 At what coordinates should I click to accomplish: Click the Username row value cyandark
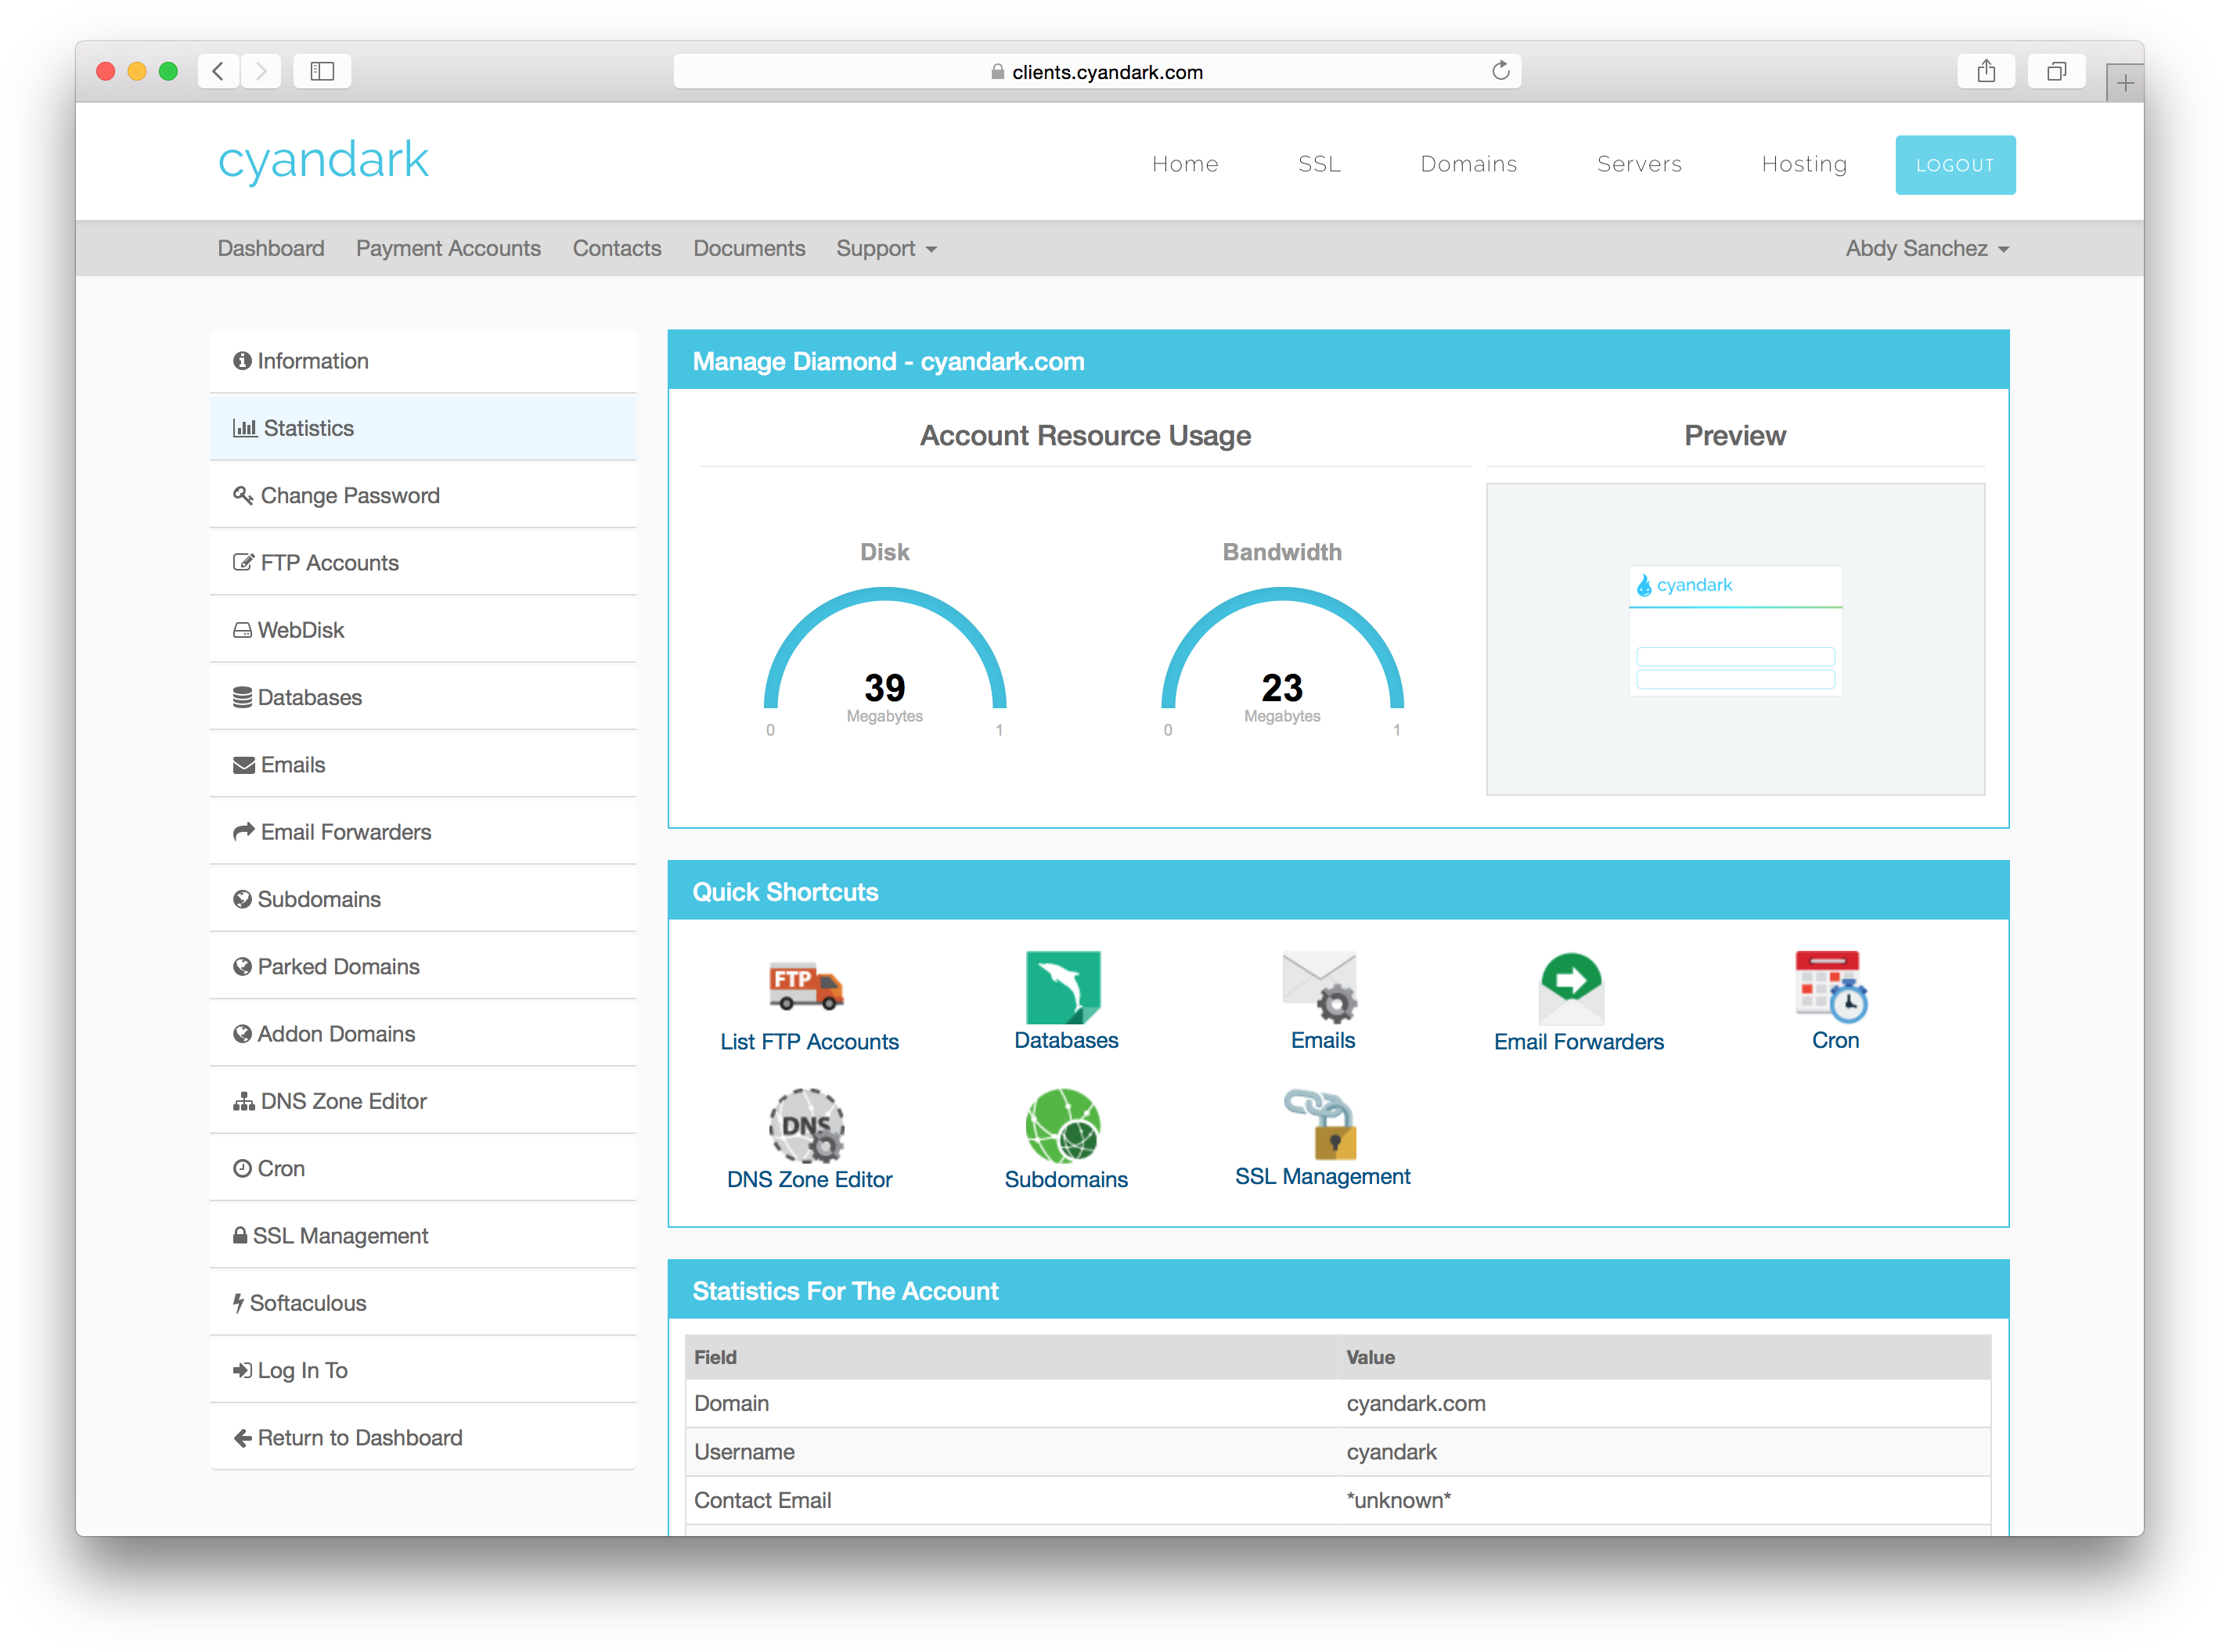(1390, 1452)
